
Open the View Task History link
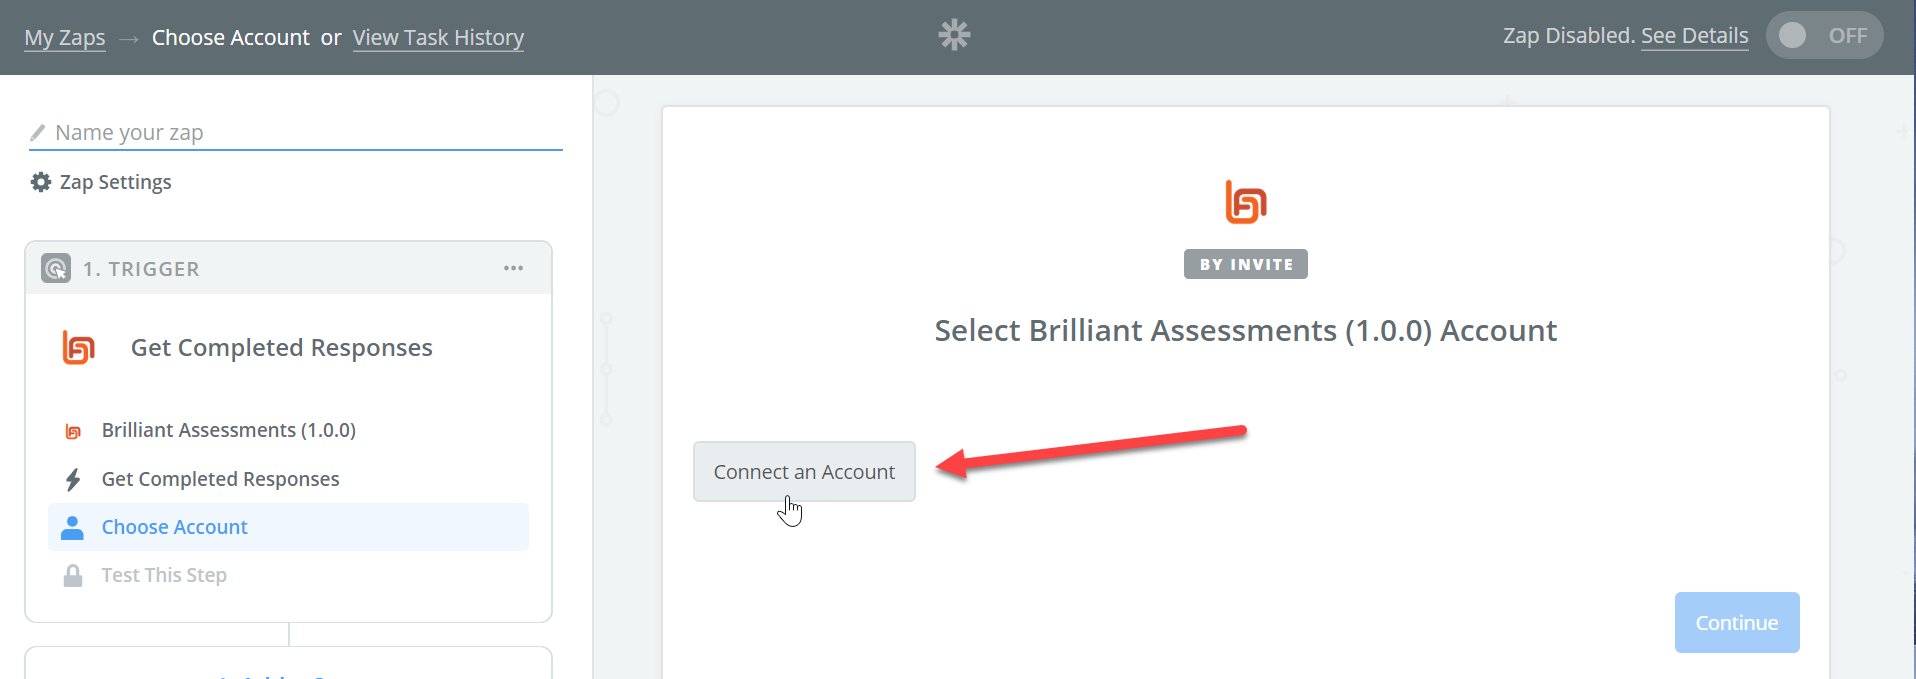point(438,38)
